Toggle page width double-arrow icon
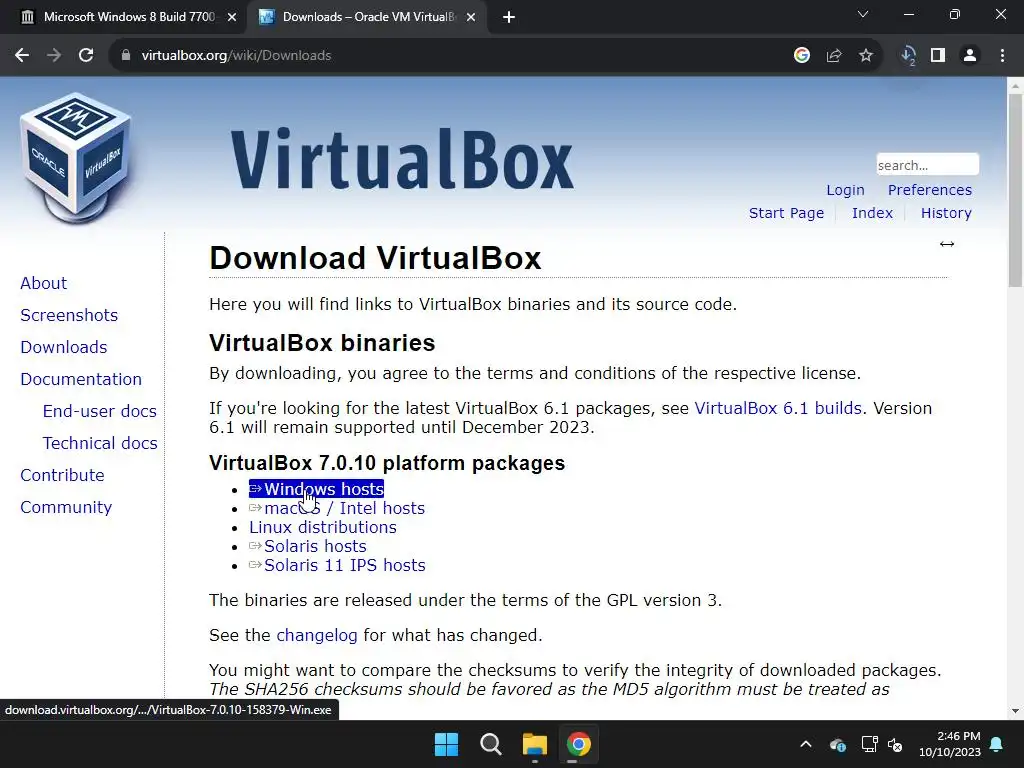 [x=947, y=244]
